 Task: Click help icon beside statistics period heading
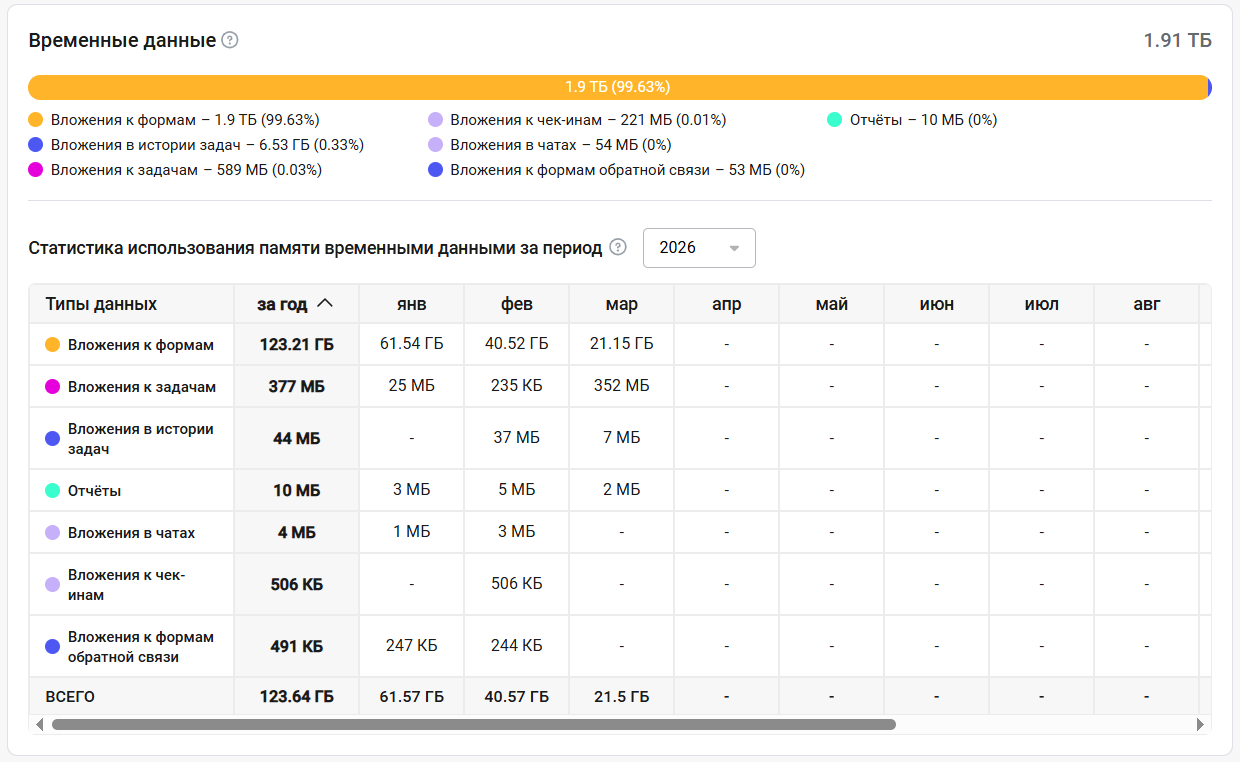pyautogui.click(x=618, y=247)
